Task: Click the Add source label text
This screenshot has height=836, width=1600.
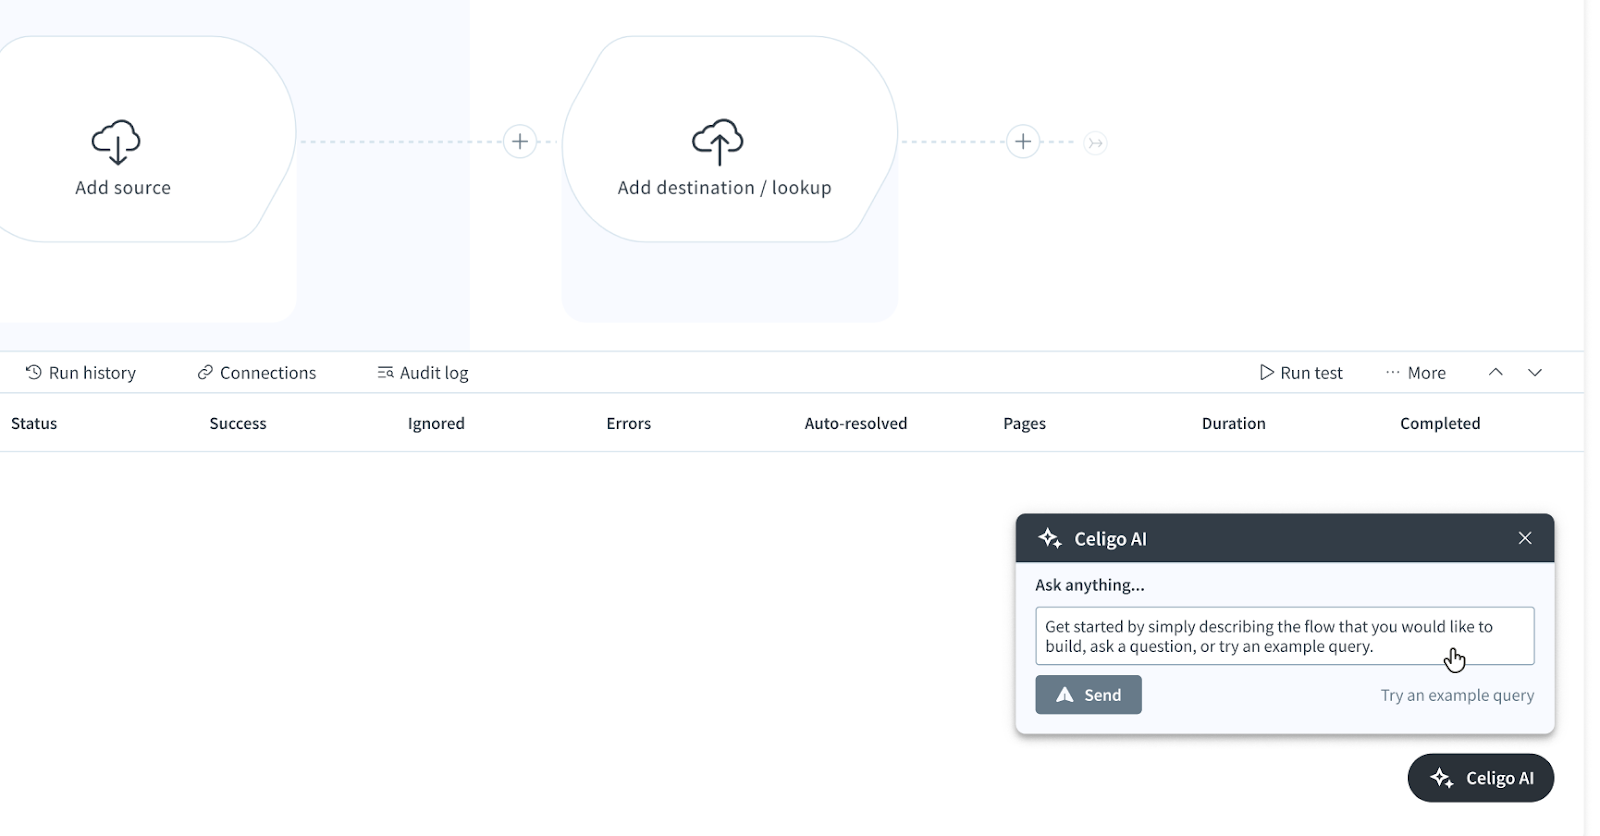Action: 123,188
